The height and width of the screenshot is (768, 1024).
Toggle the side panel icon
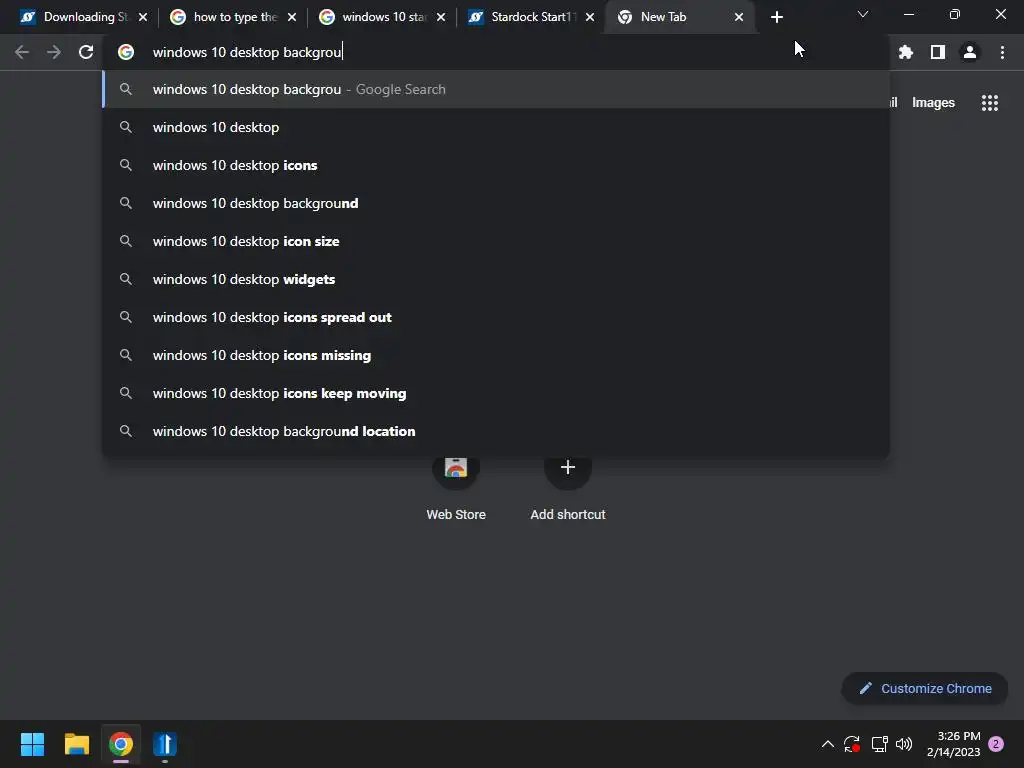[938, 52]
